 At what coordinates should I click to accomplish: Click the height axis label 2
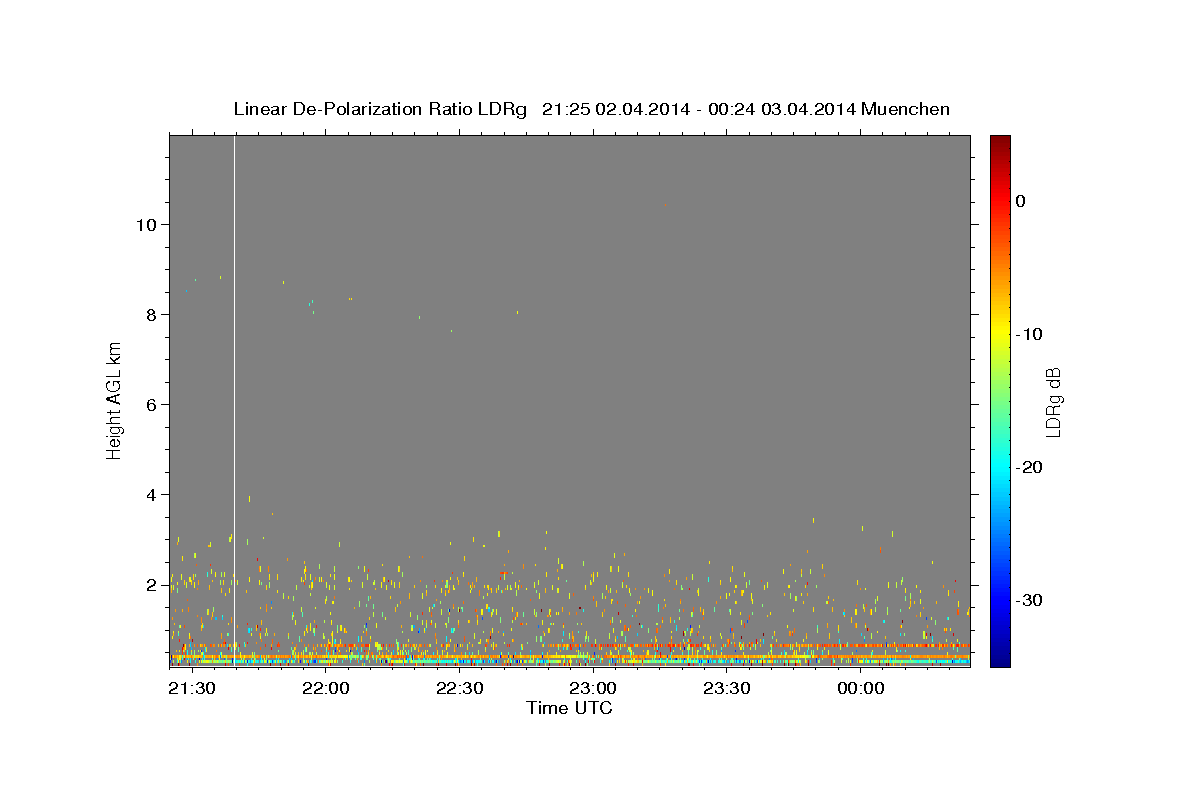[x=150, y=584]
